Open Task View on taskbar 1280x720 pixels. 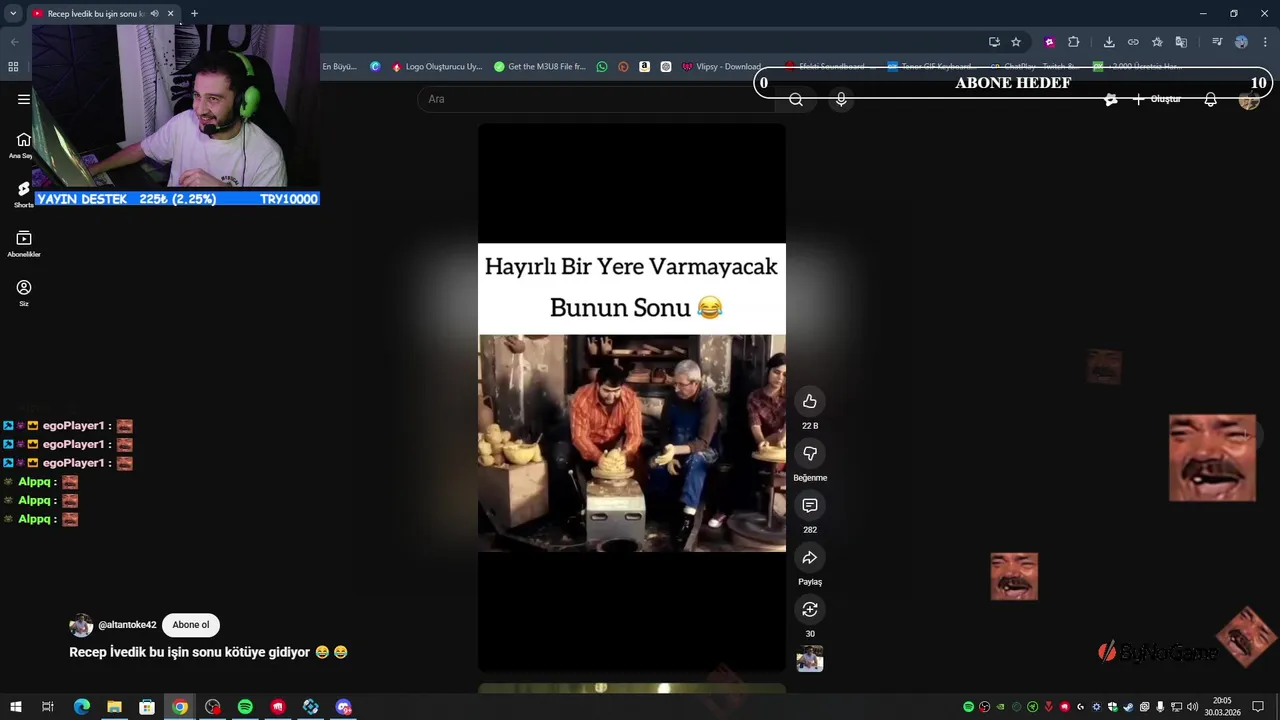(47, 707)
